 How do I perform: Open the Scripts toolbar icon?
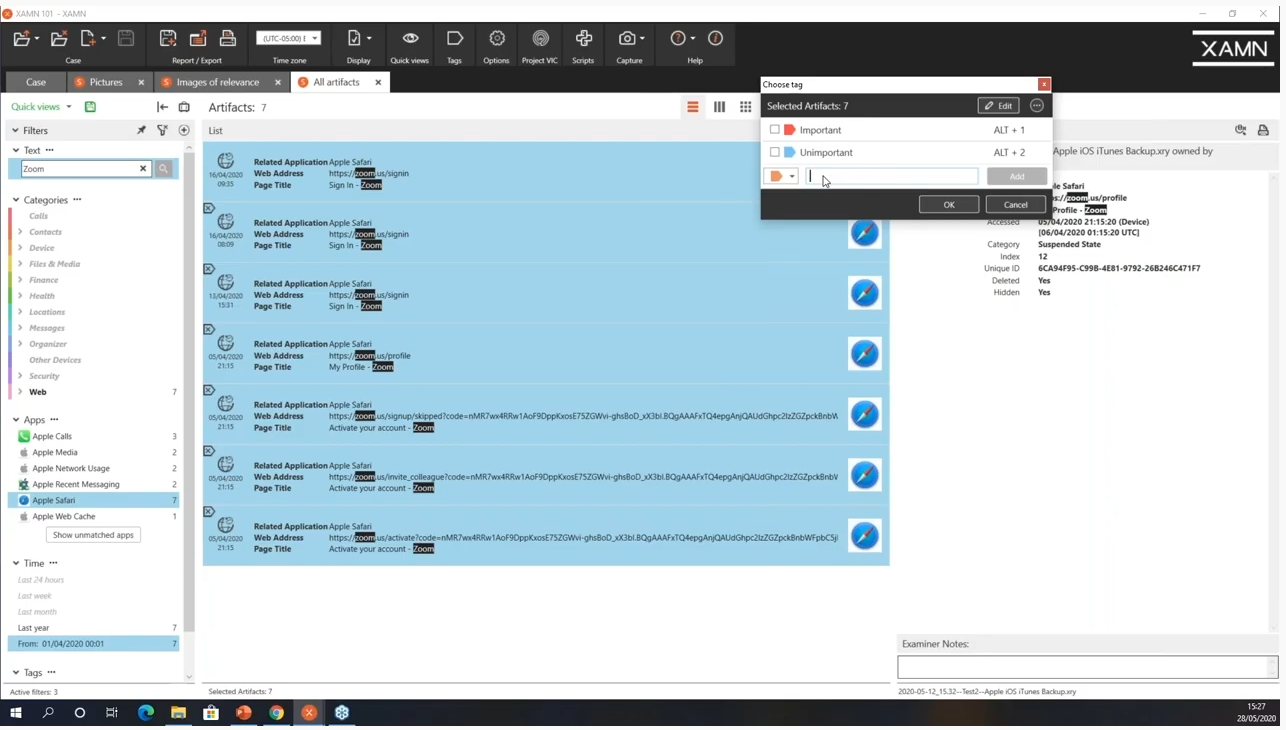[583, 39]
